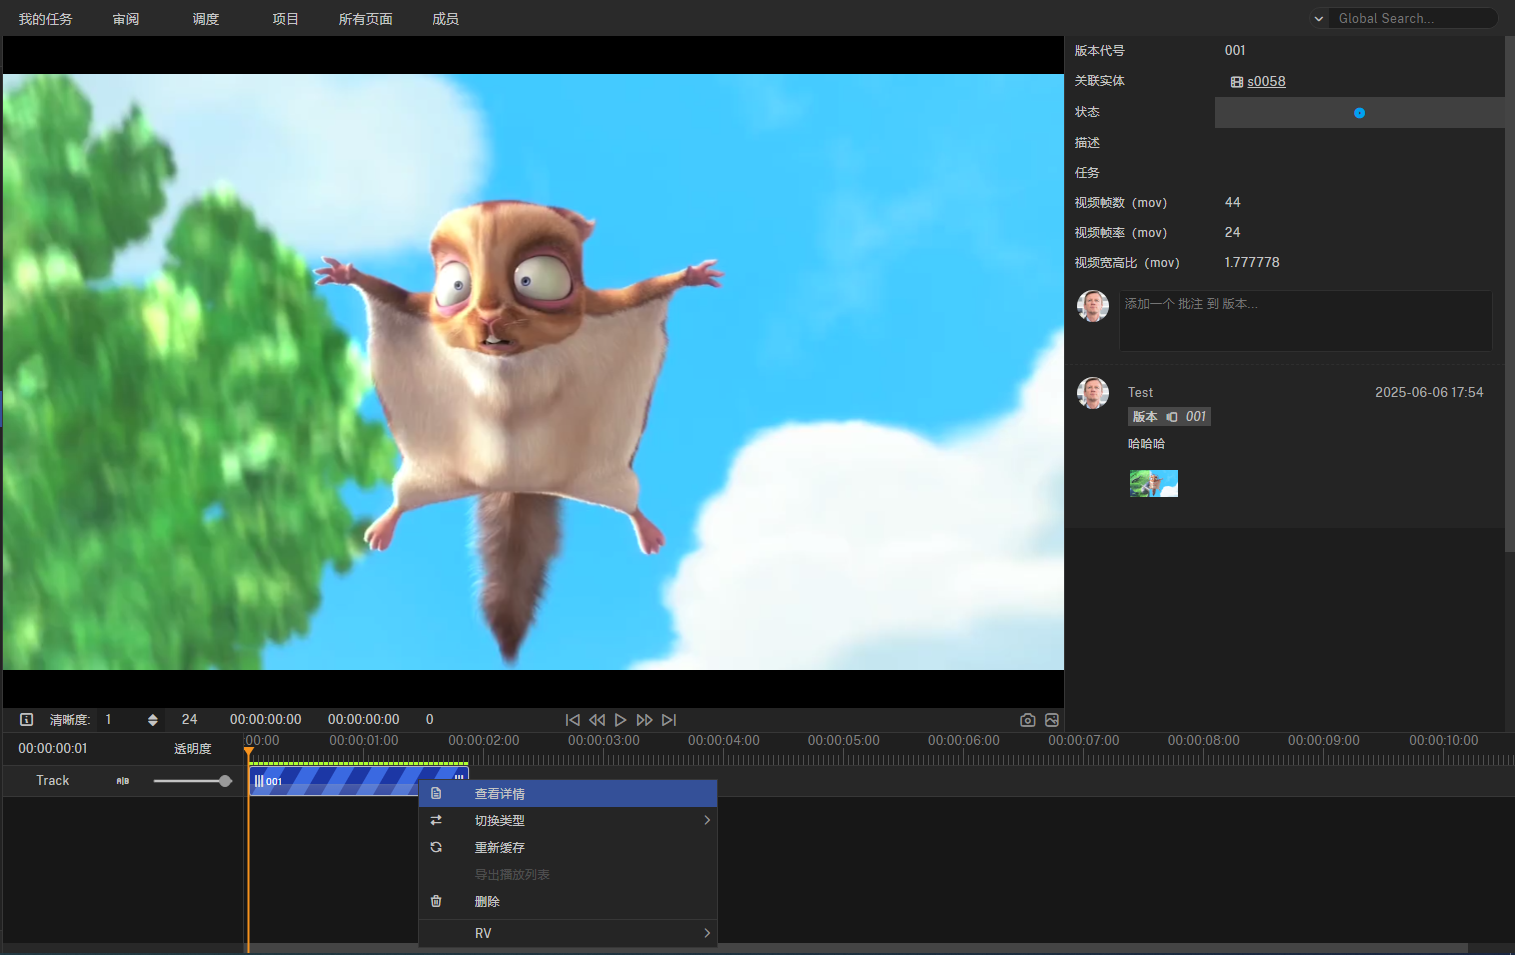Toggle the A|B compare on Track
Screen dimensions: 1515x955
pos(123,781)
